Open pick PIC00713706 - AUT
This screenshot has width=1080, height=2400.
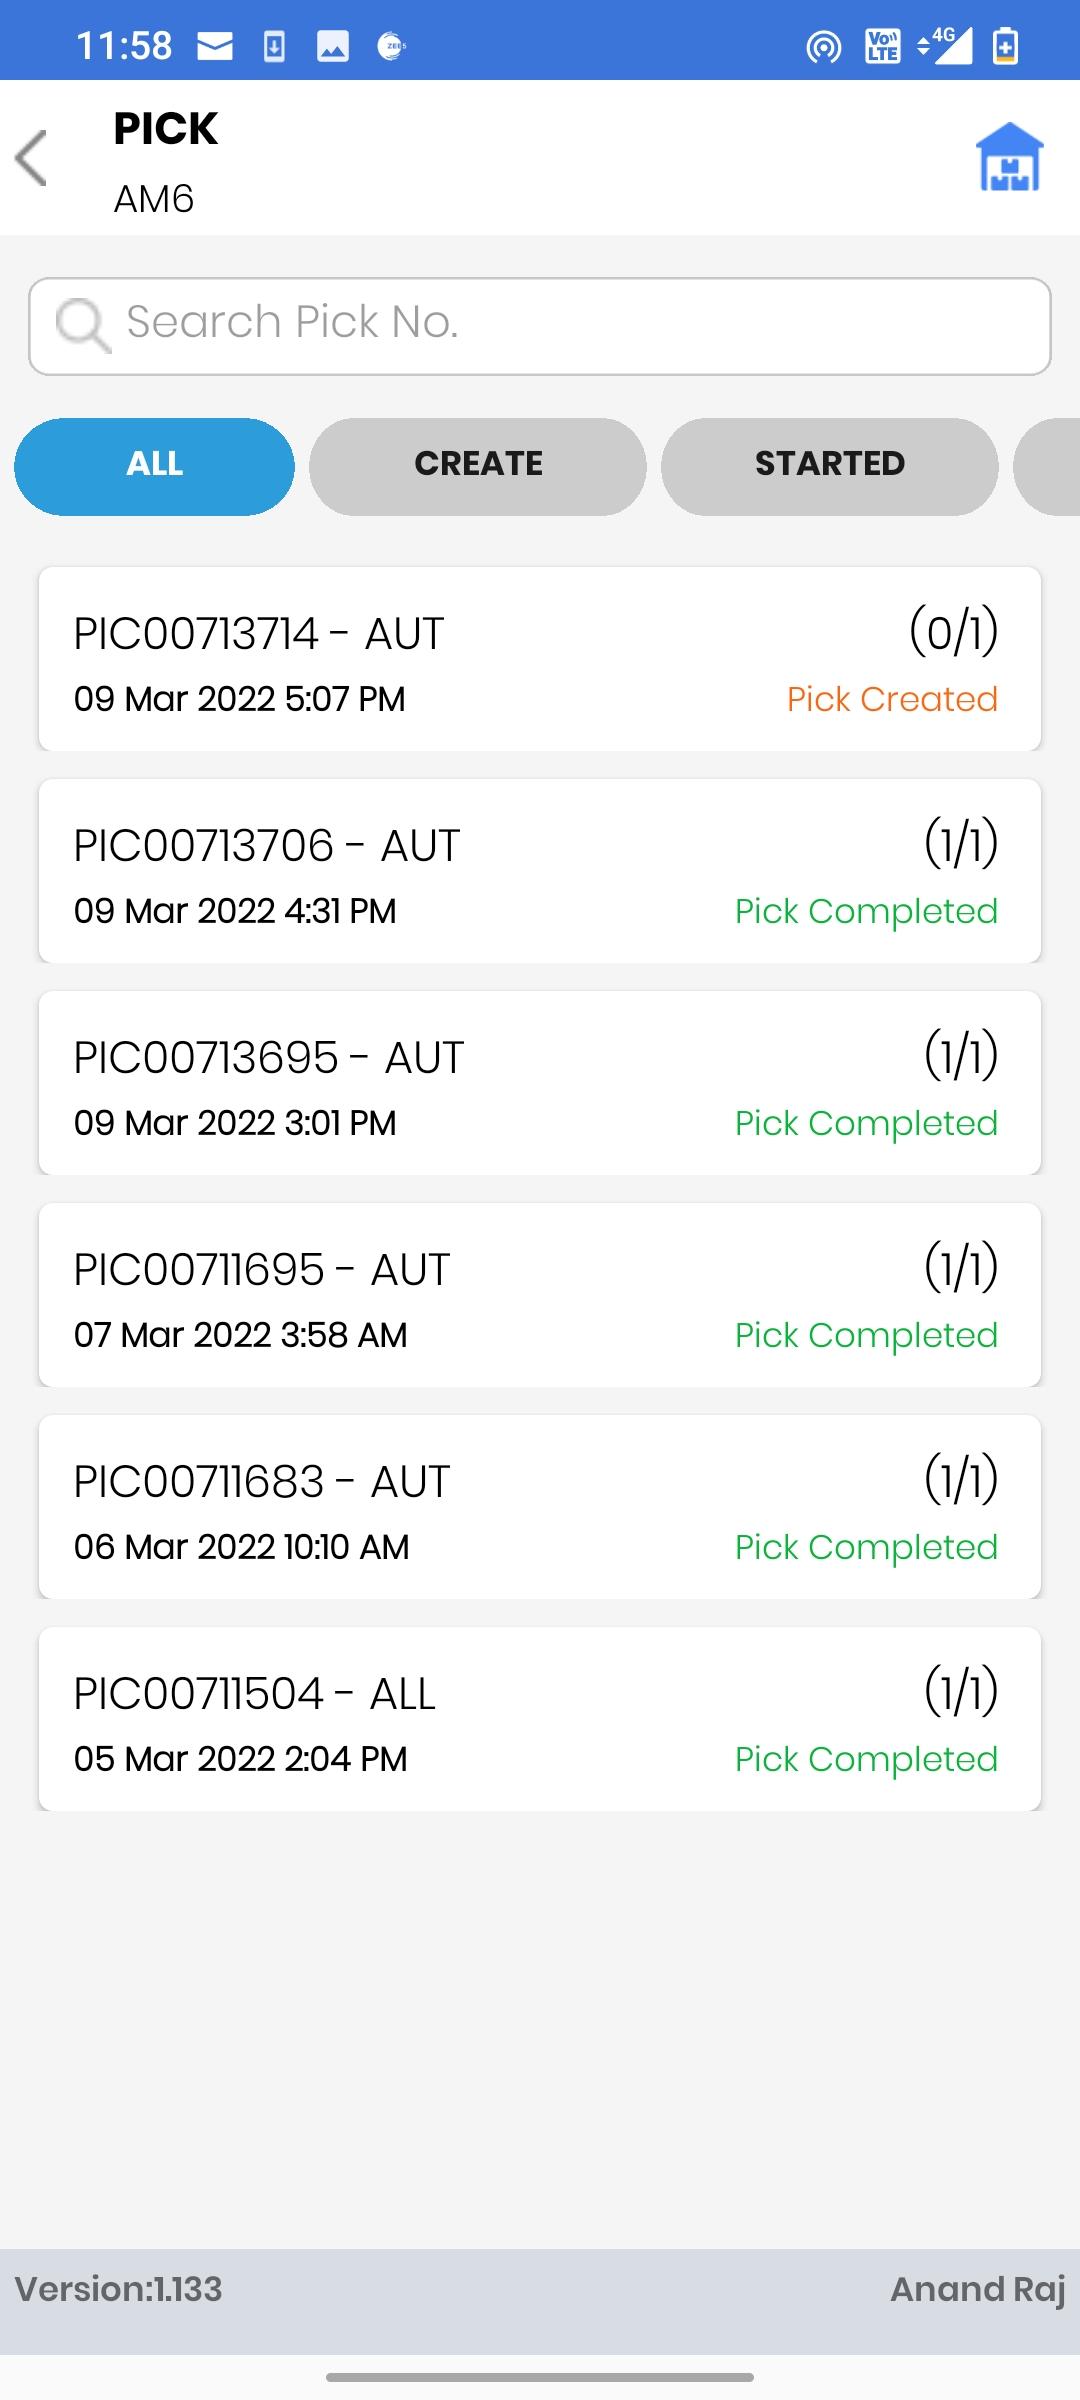click(x=540, y=871)
